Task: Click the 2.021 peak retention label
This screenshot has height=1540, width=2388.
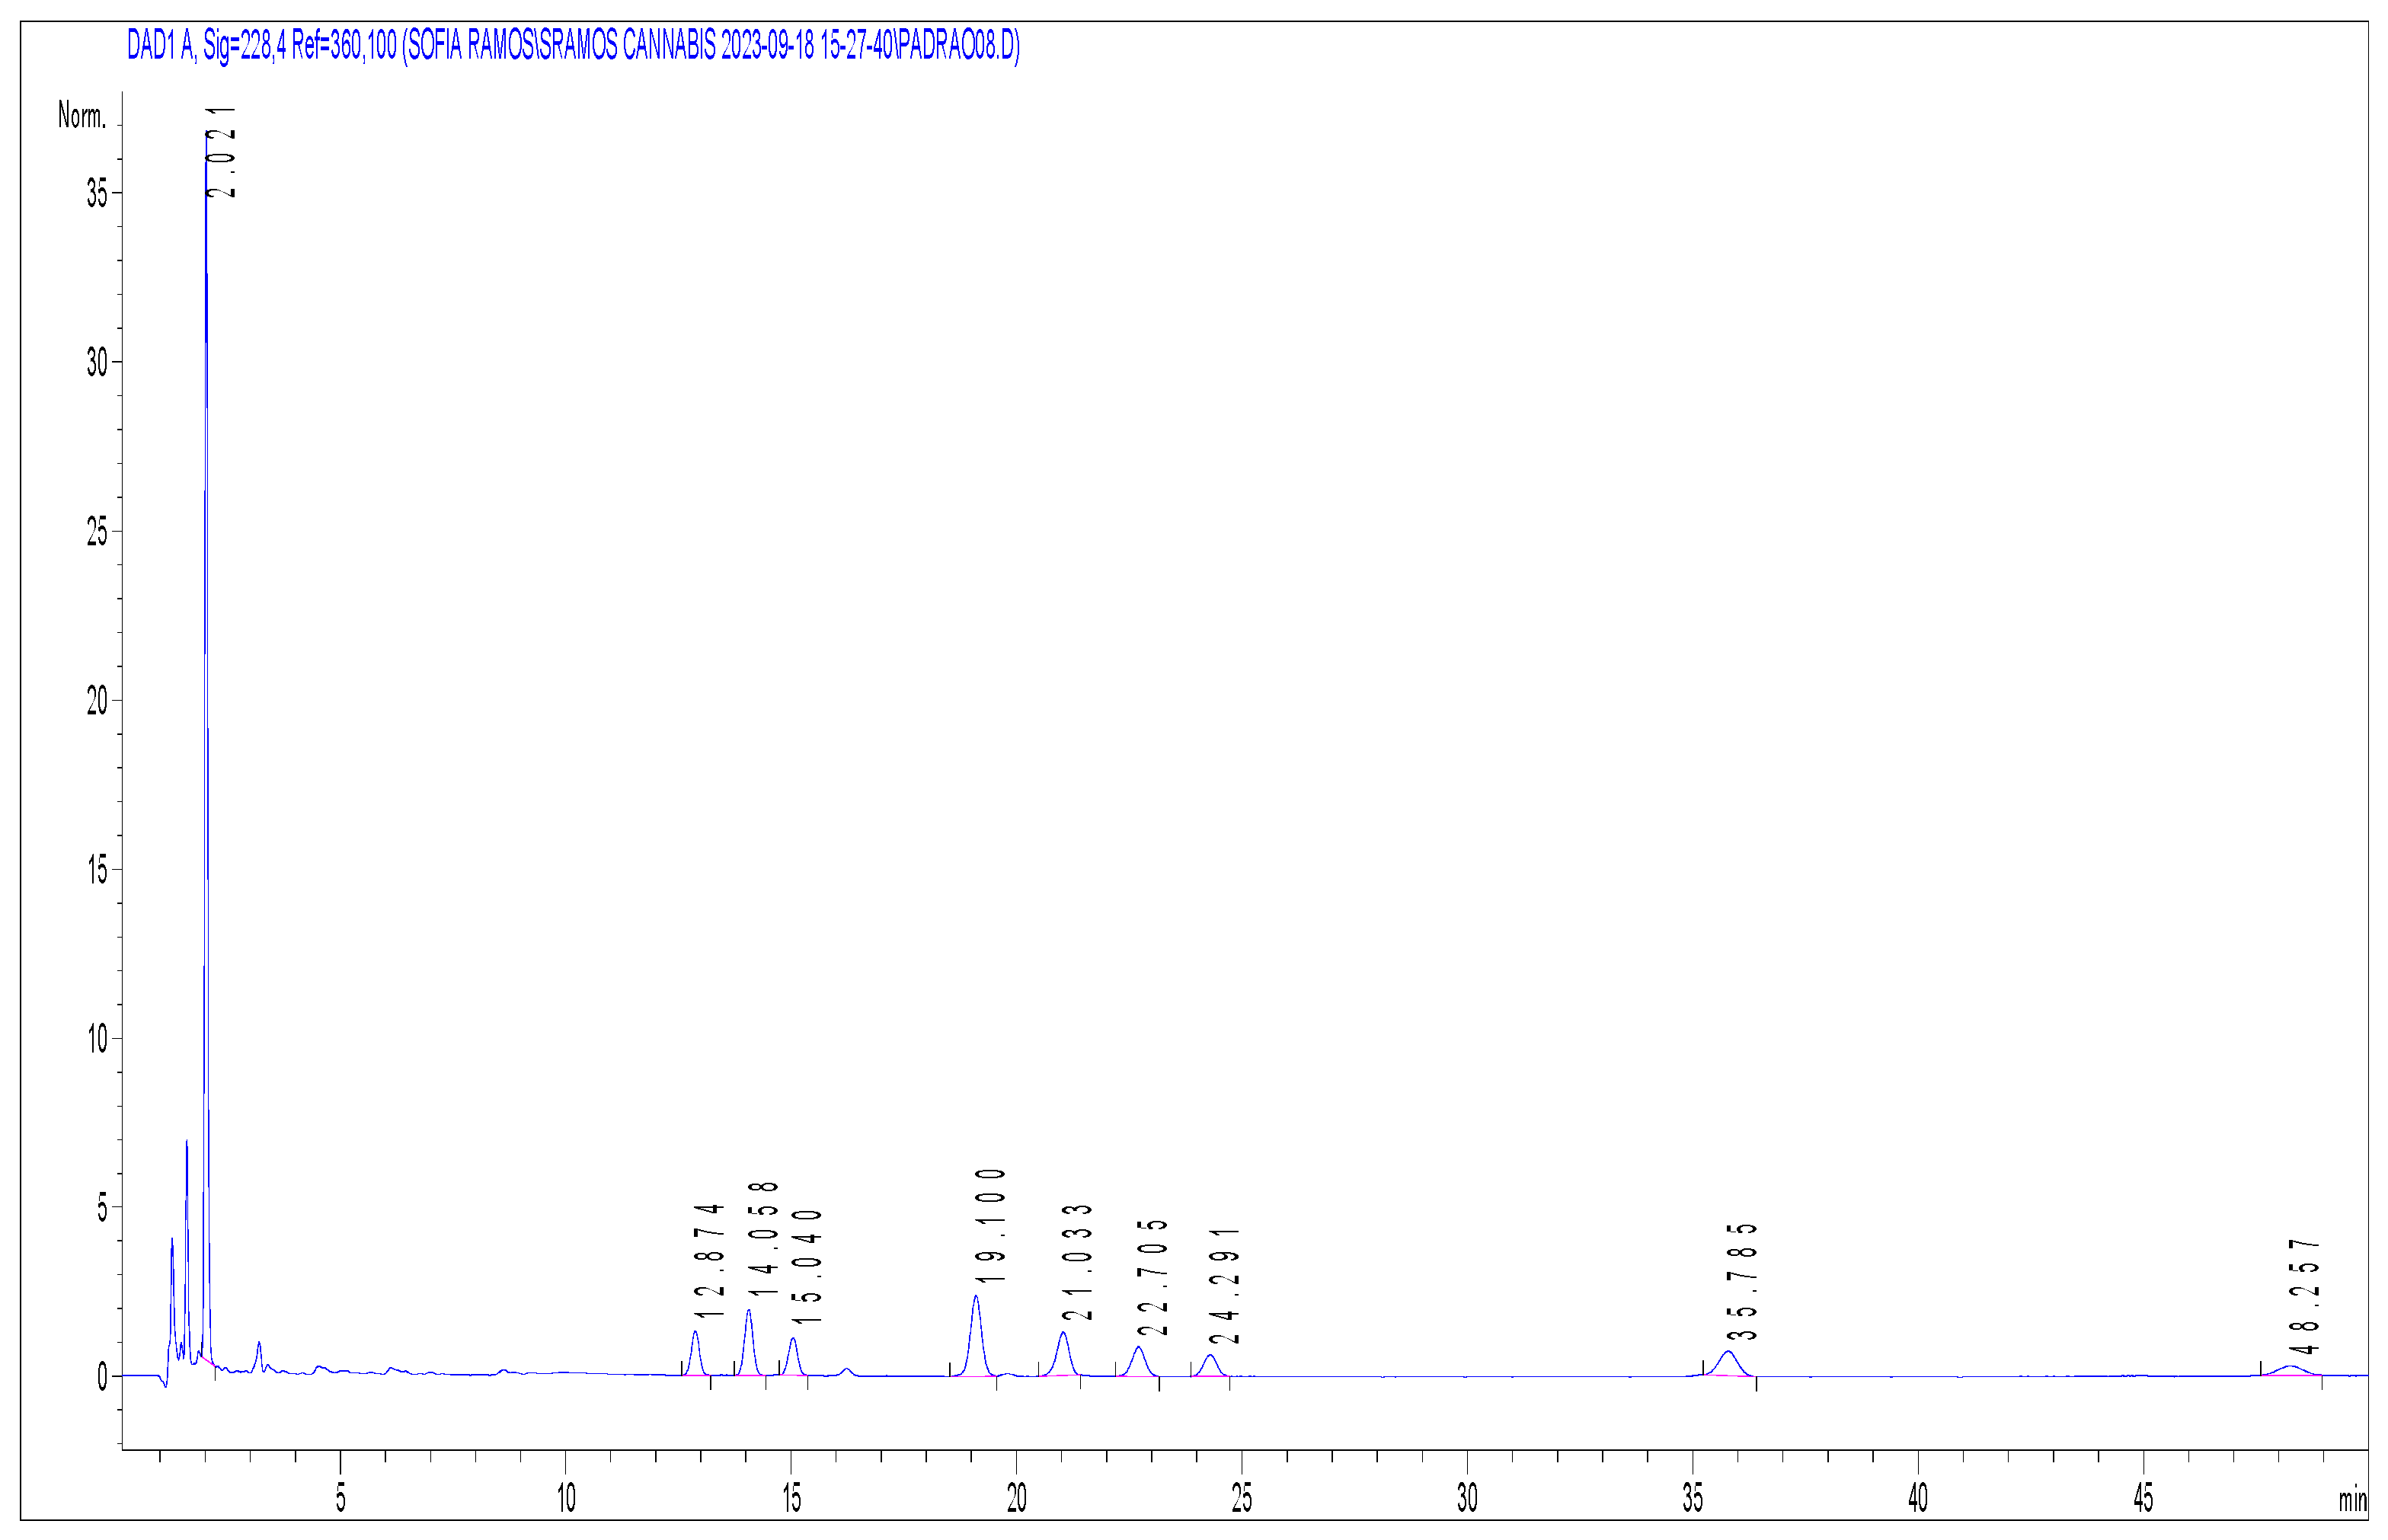Action: [222, 152]
